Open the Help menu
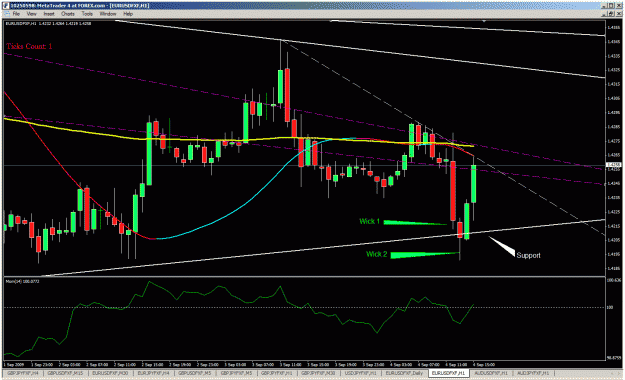This screenshot has height=380, width=625. point(128,14)
